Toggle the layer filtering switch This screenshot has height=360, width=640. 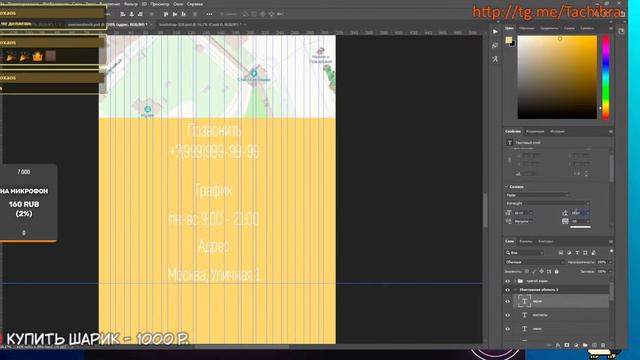point(611,251)
